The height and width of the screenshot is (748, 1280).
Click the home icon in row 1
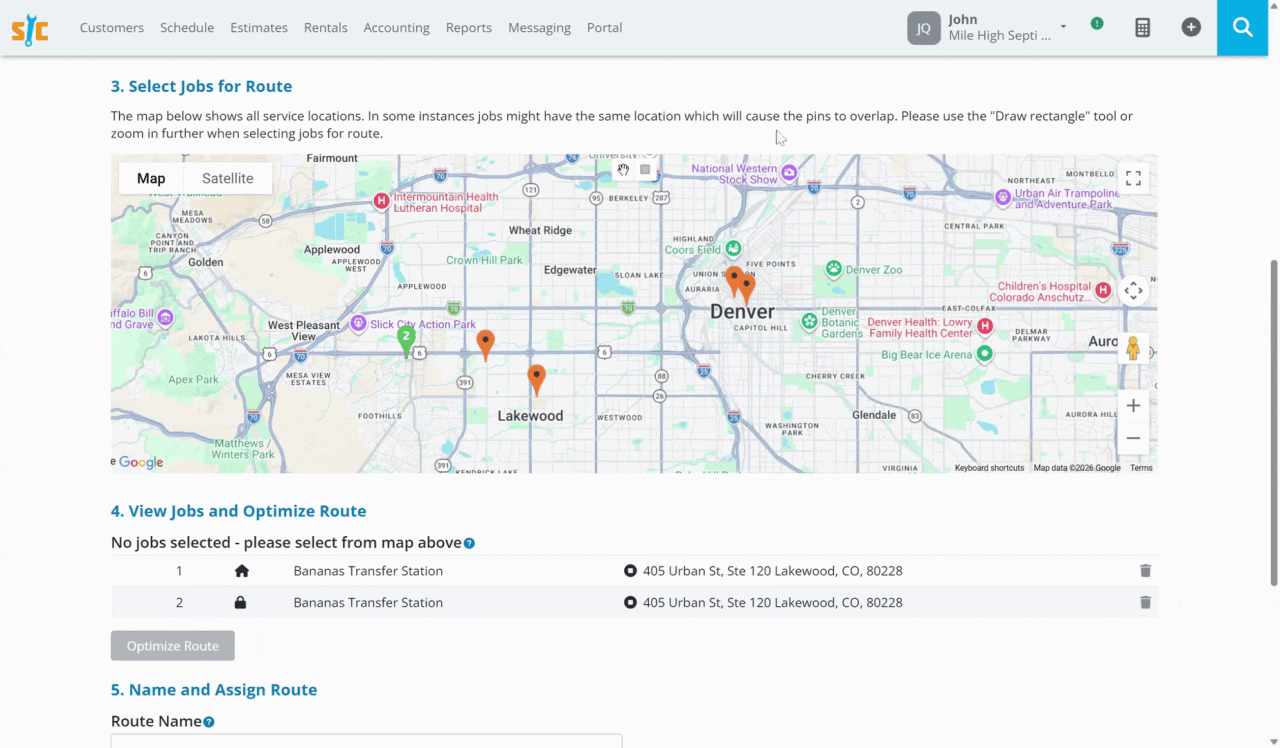click(x=241, y=571)
